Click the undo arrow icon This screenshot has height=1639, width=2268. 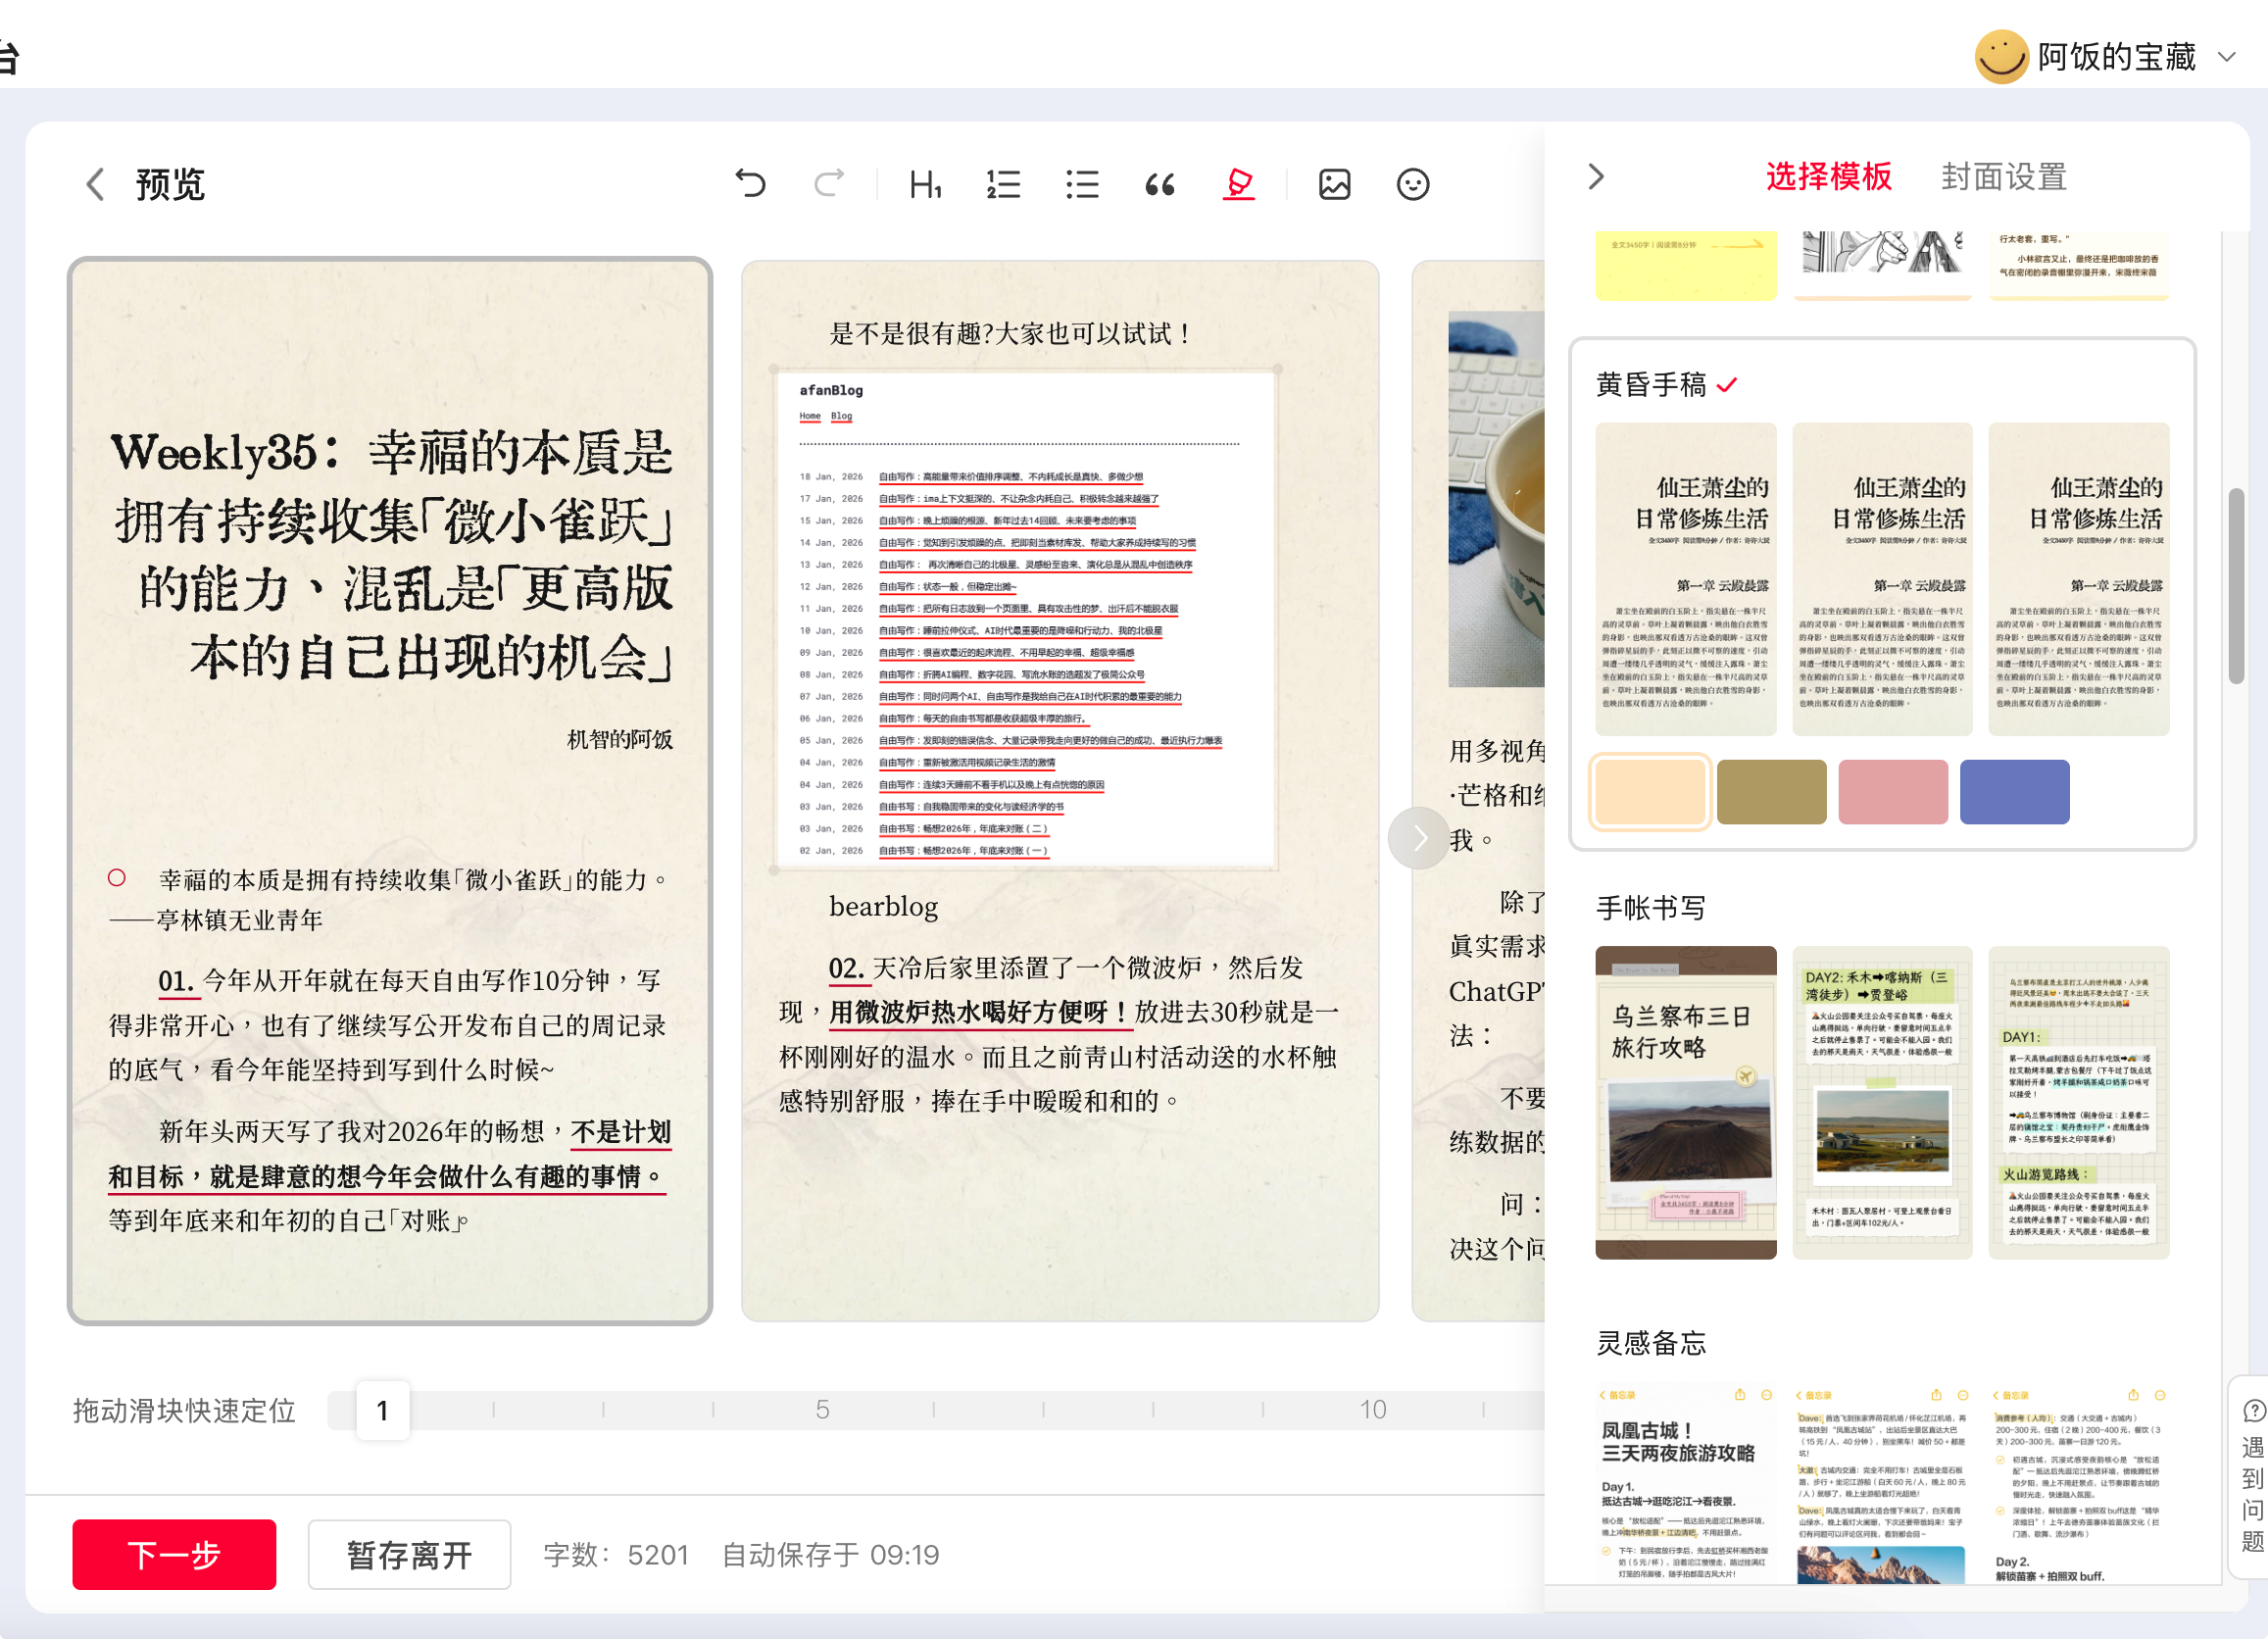point(750,184)
